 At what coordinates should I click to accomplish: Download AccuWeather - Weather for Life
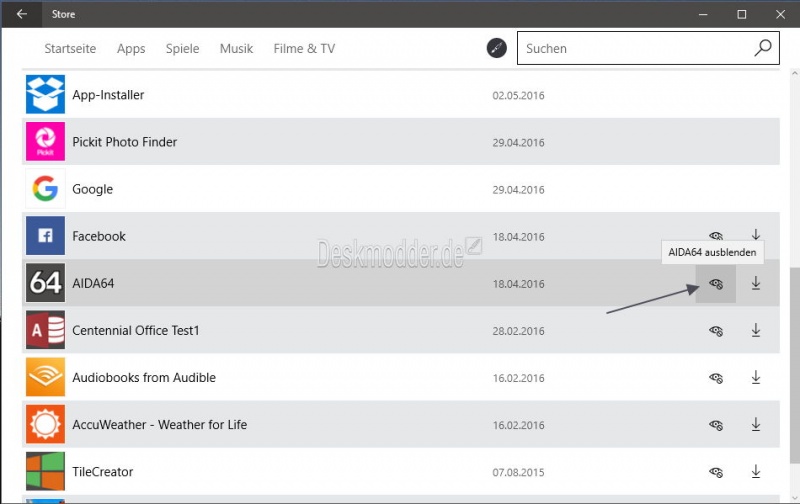[756, 424]
